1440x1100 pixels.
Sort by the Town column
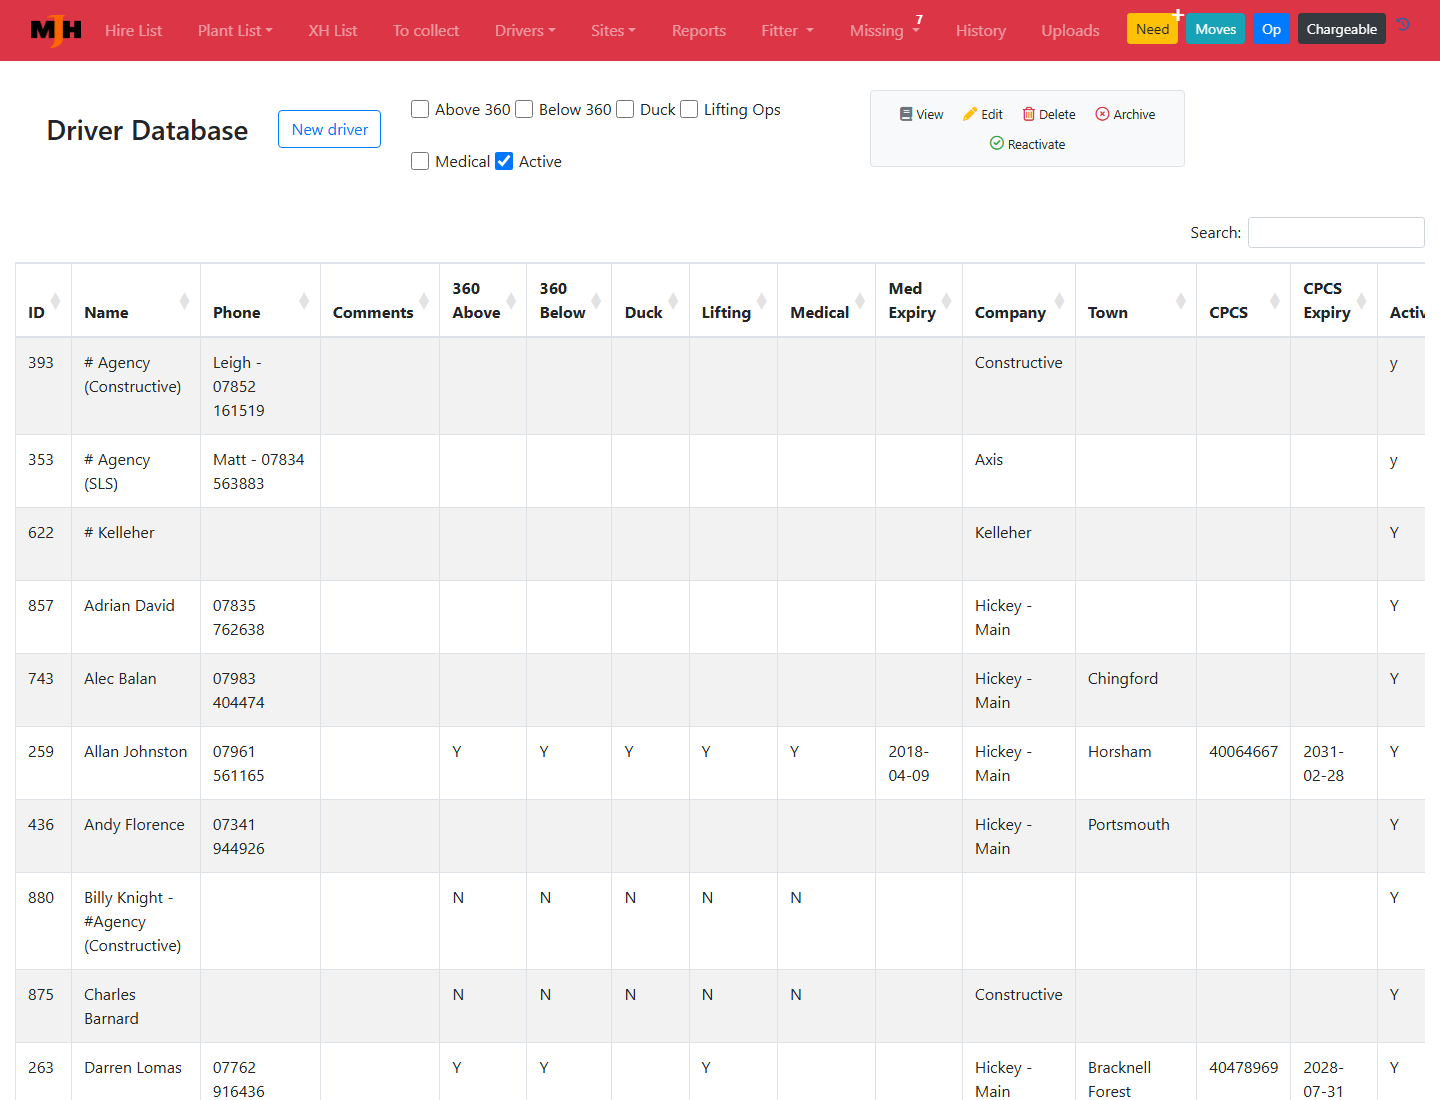(x=1136, y=301)
